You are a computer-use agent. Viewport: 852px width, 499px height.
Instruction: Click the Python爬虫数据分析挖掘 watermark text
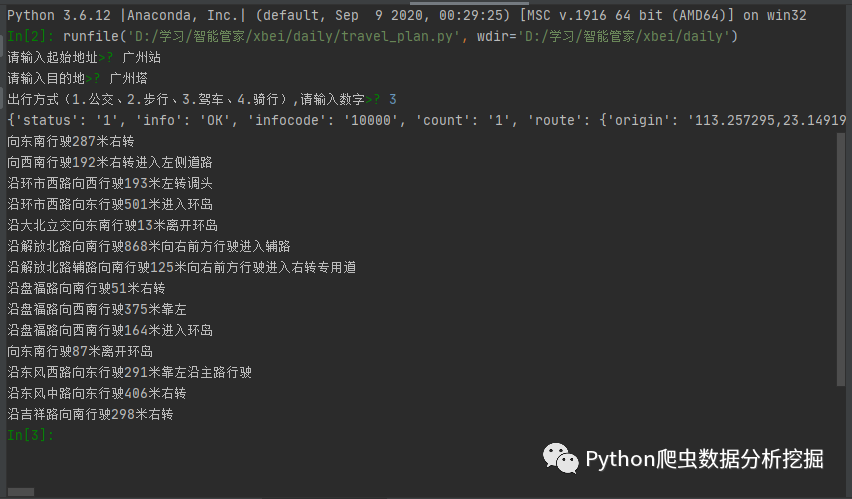[x=705, y=459]
